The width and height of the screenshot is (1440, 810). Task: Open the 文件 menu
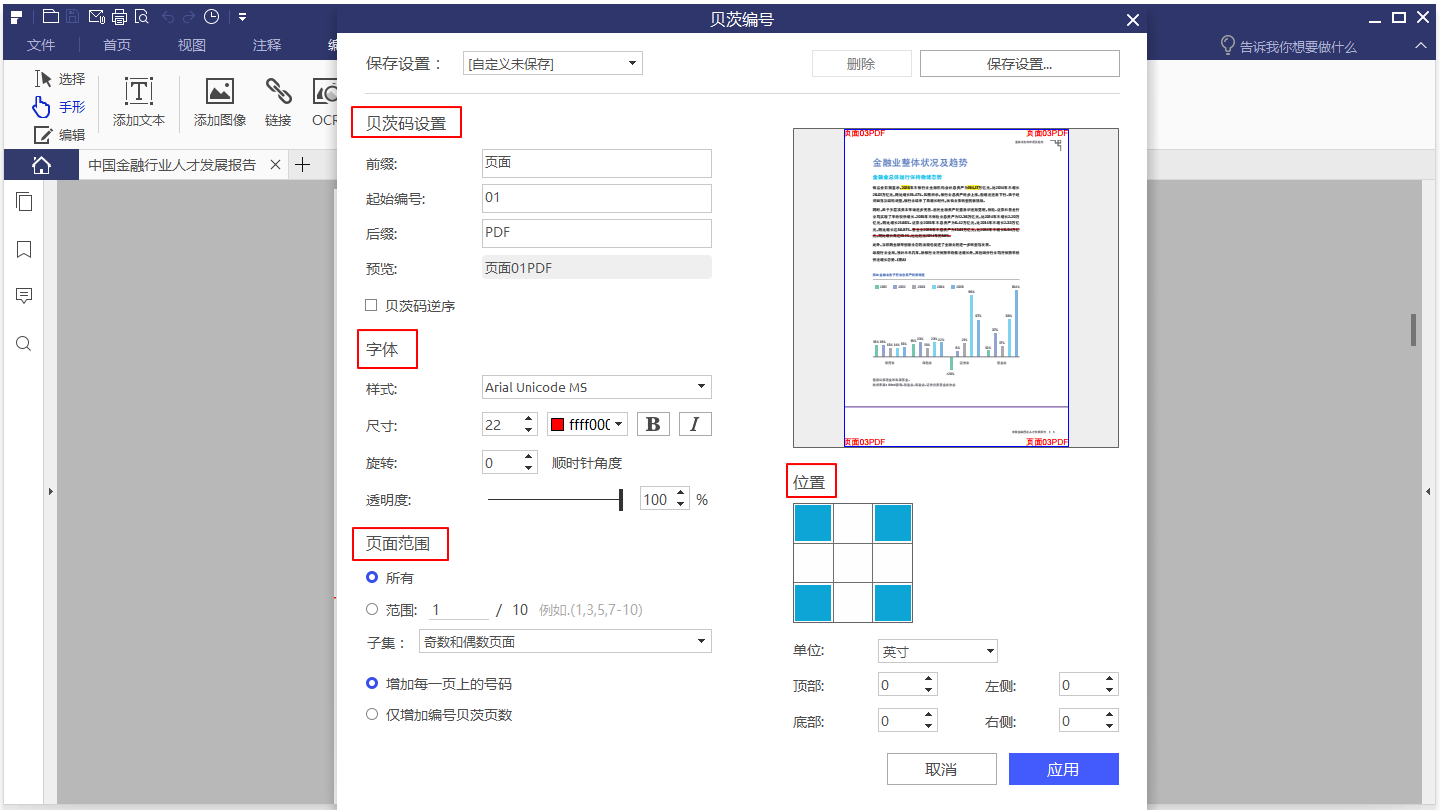(41, 45)
